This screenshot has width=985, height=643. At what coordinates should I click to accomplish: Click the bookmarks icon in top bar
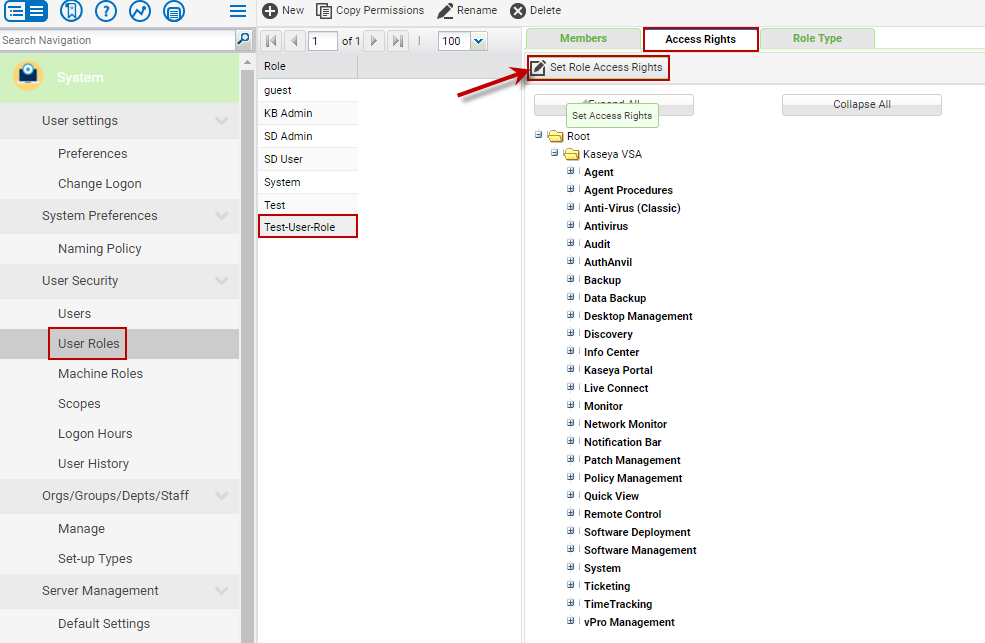coord(72,11)
